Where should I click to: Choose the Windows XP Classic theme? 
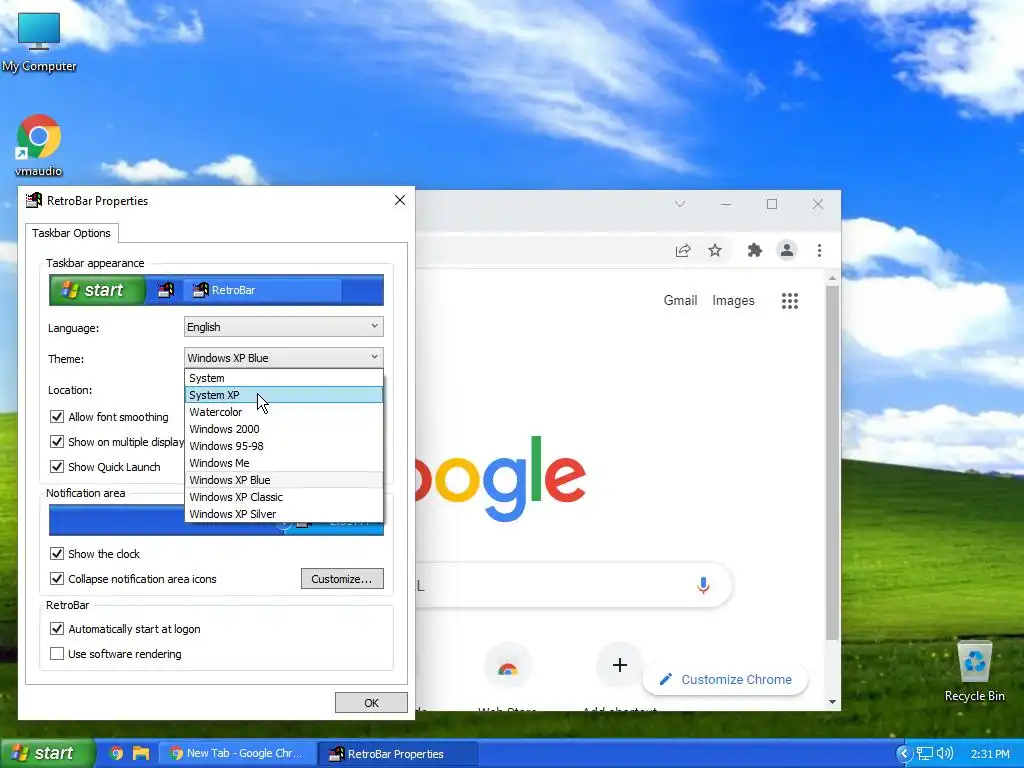click(283, 497)
